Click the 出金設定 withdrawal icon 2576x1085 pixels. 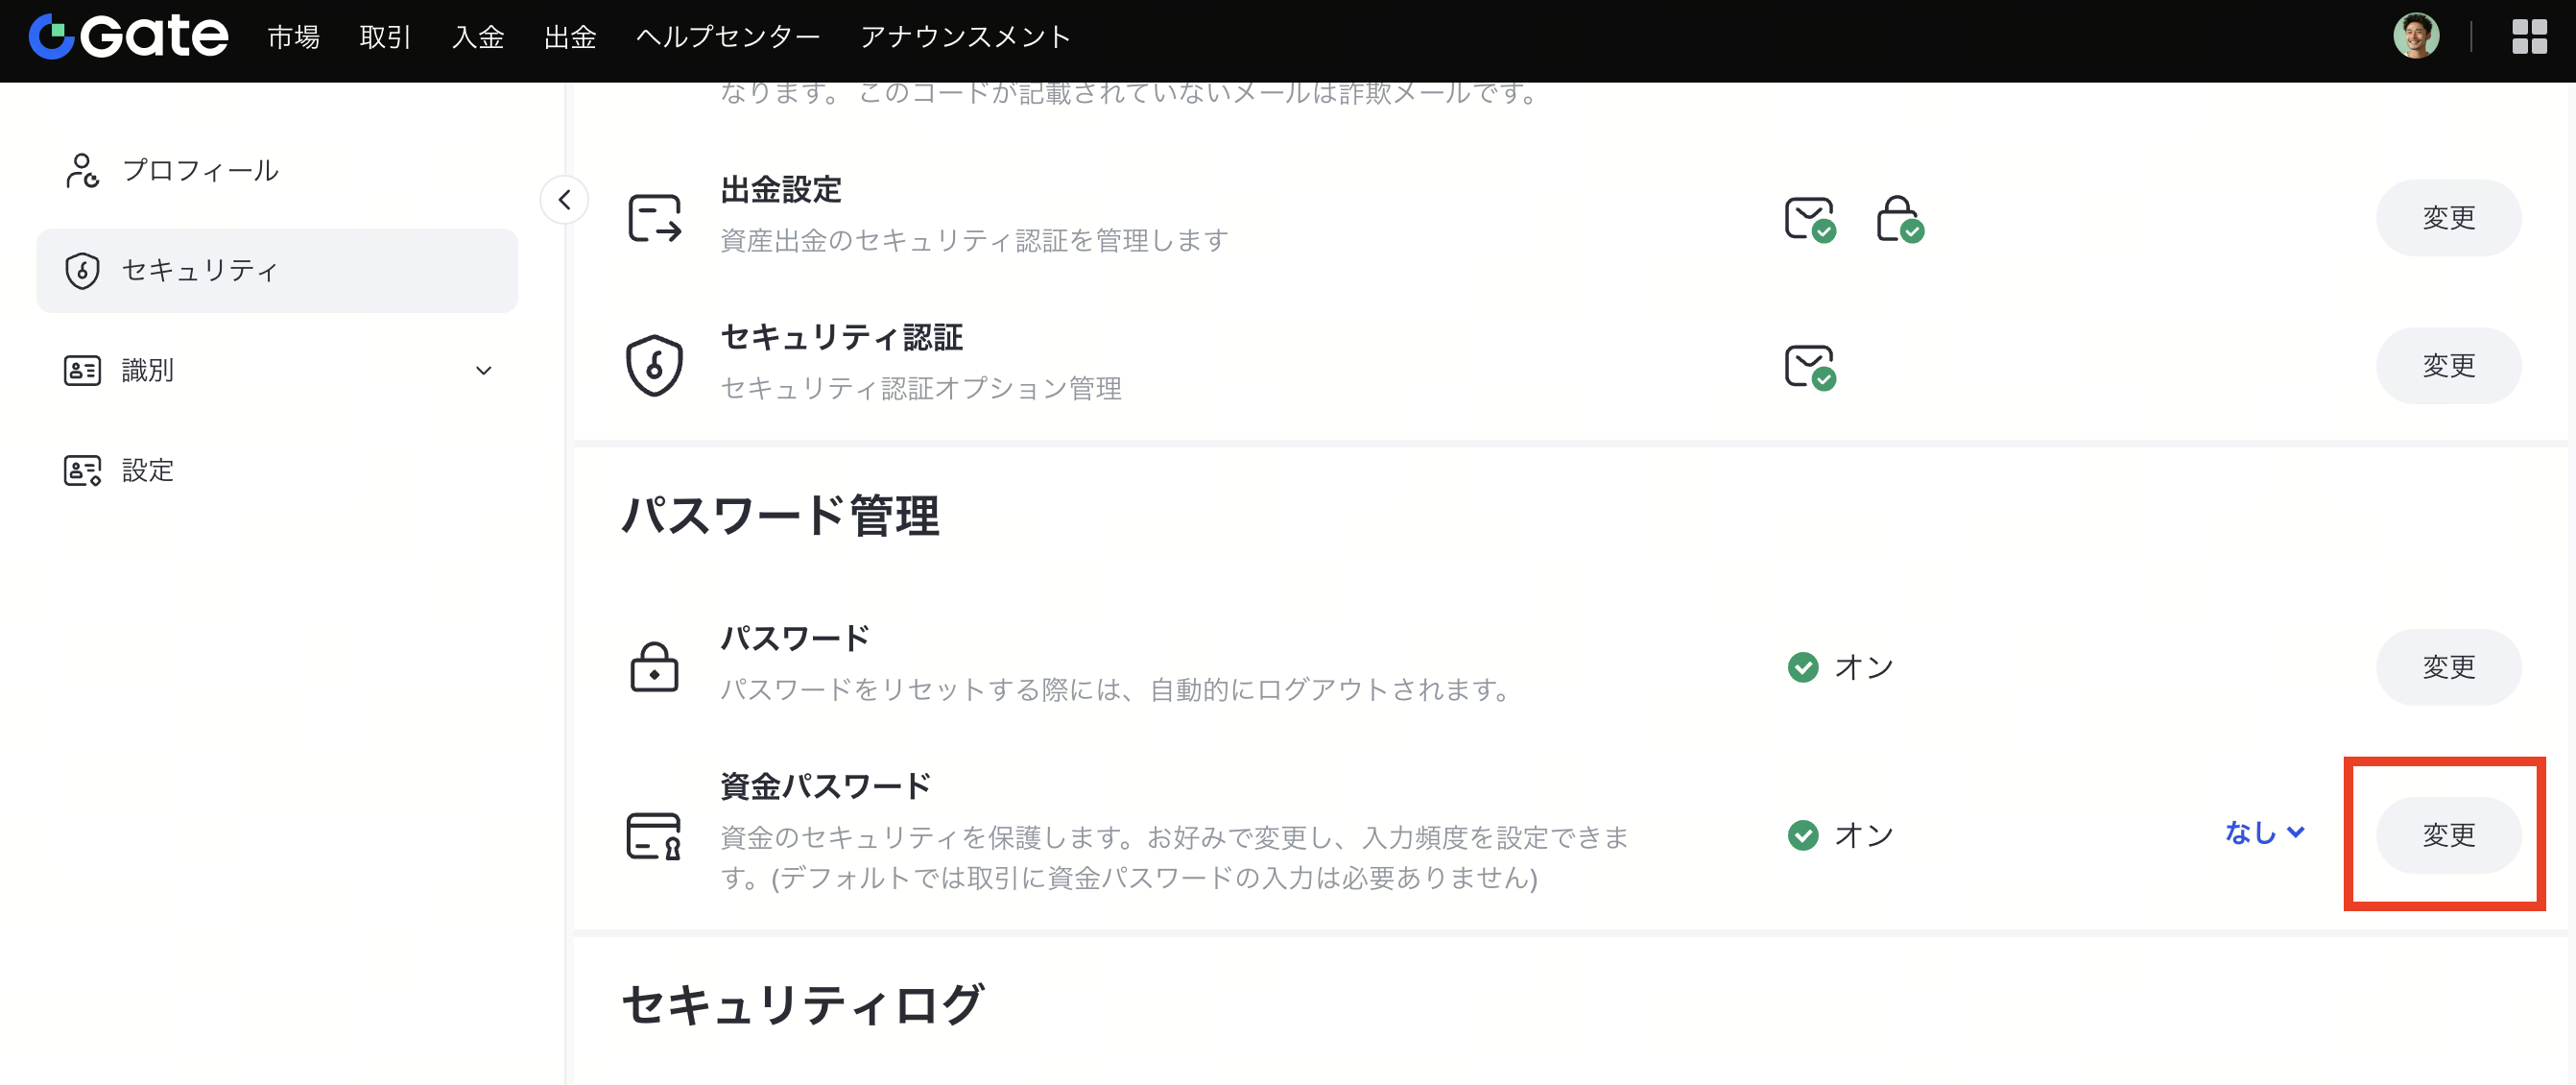click(x=654, y=217)
